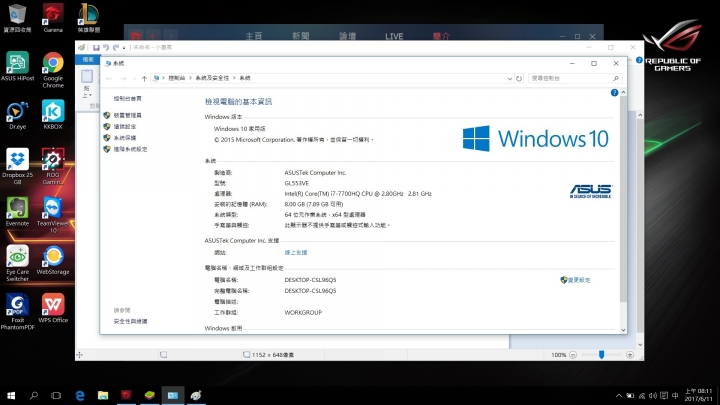This screenshot has height=405, width=720.
Task: Open the ASUS HiPost desktop shortcut
Action: 17,67
